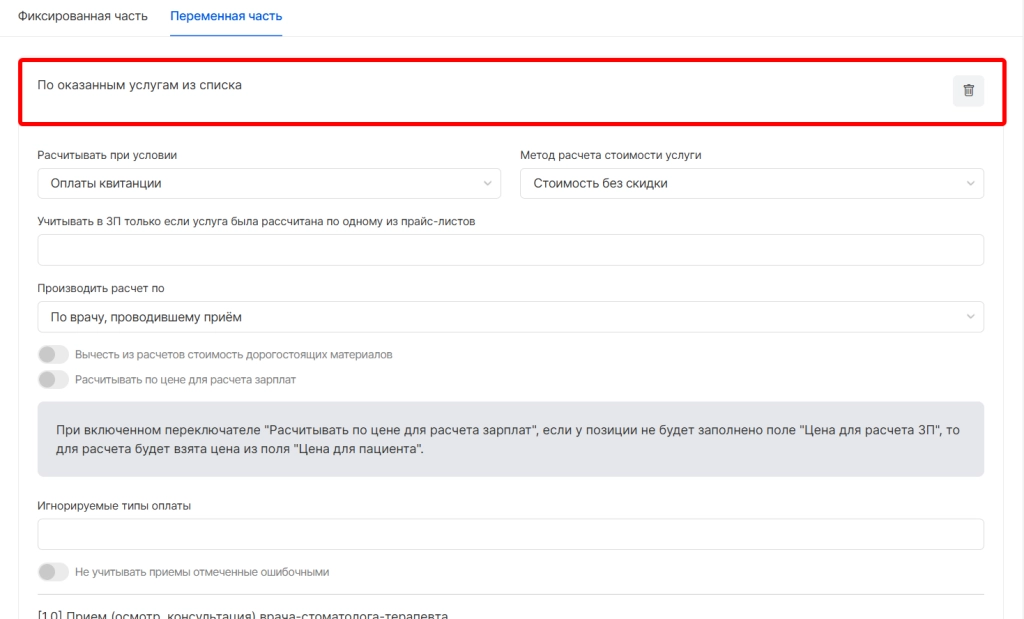
Task: Click the price-list filter input field
Action: pos(510,250)
